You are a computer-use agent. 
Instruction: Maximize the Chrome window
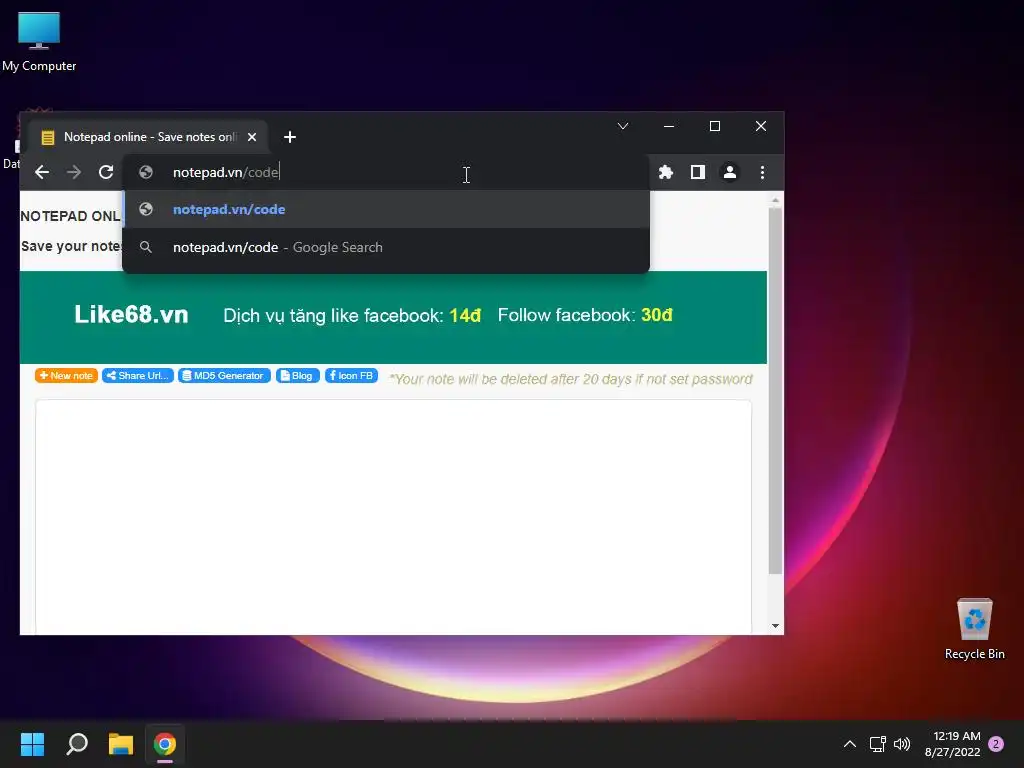click(715, 126)
